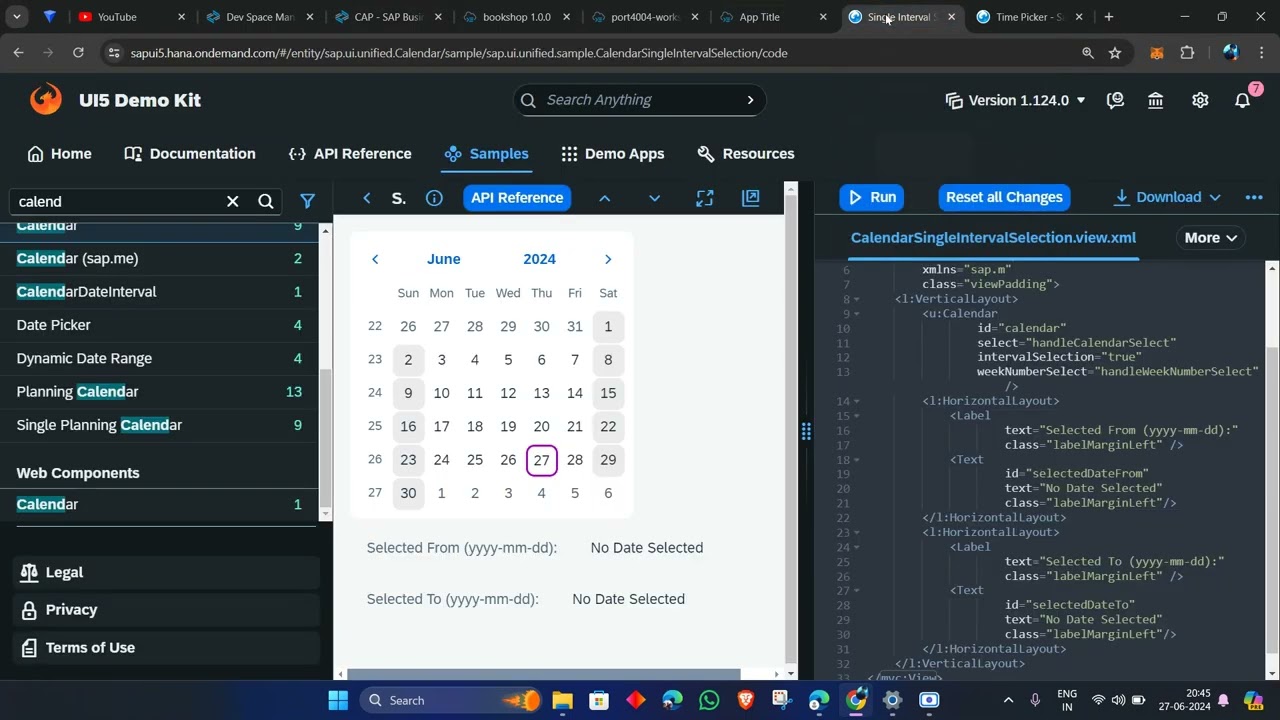This screenshot has width=1280, height=720.
Task: Select June 15 in the calendar
Action: (x=608, y=393)
